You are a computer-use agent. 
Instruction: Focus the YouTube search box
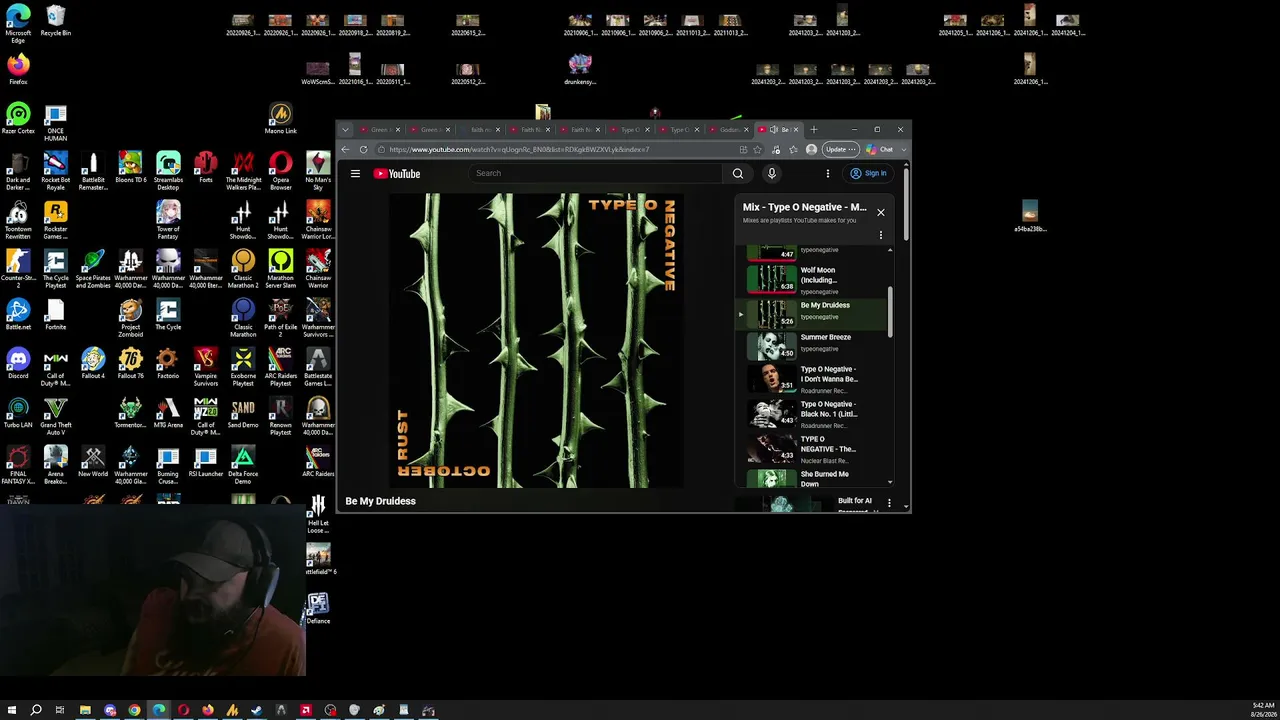pos(595,173)
